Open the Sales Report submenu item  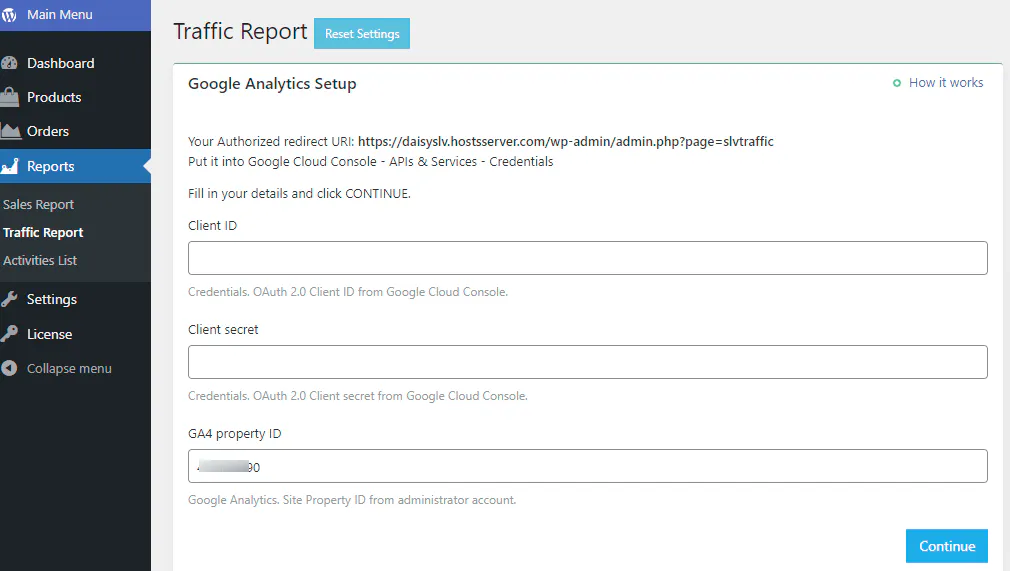point(39,204)
